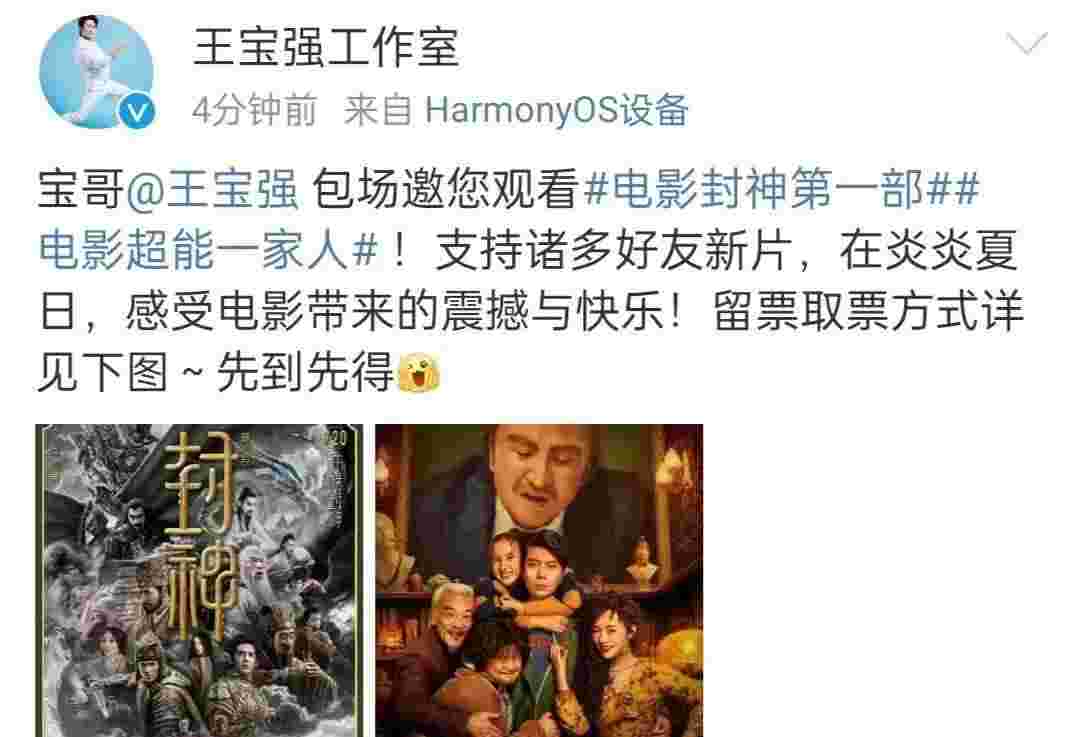This screenshot has width=1079, height=737.
Task: Click the 宝哥 text starting the post
Action: (81, 189)
